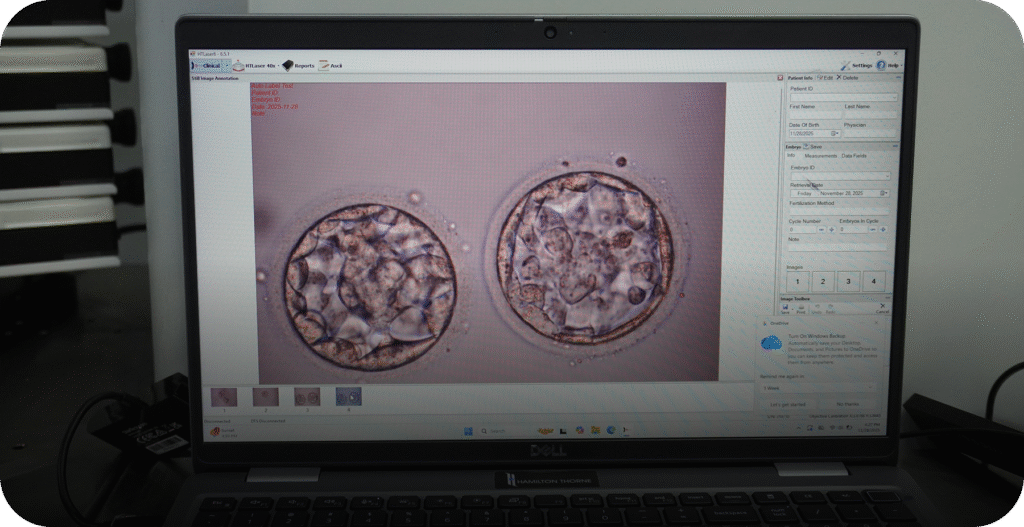Click Cancel in the Image Toolbox

pos(882,308)
